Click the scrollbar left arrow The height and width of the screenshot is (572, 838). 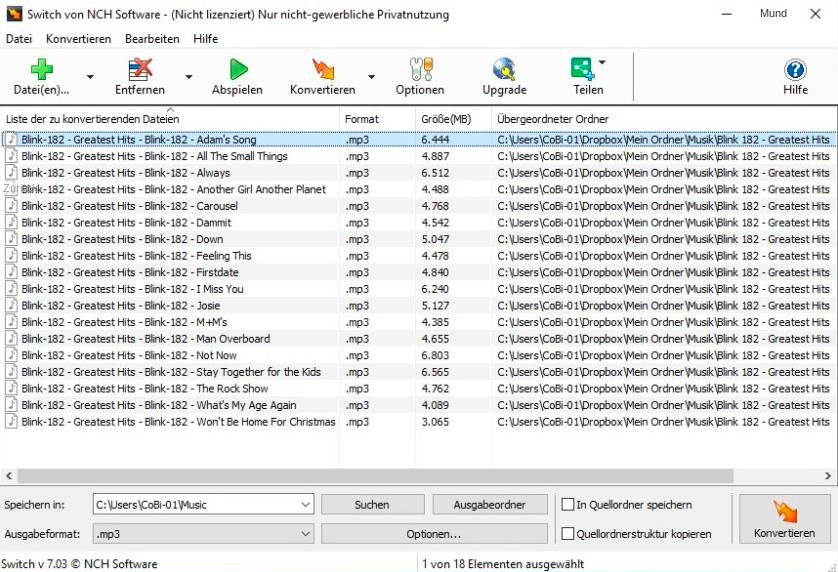point(9,475)
